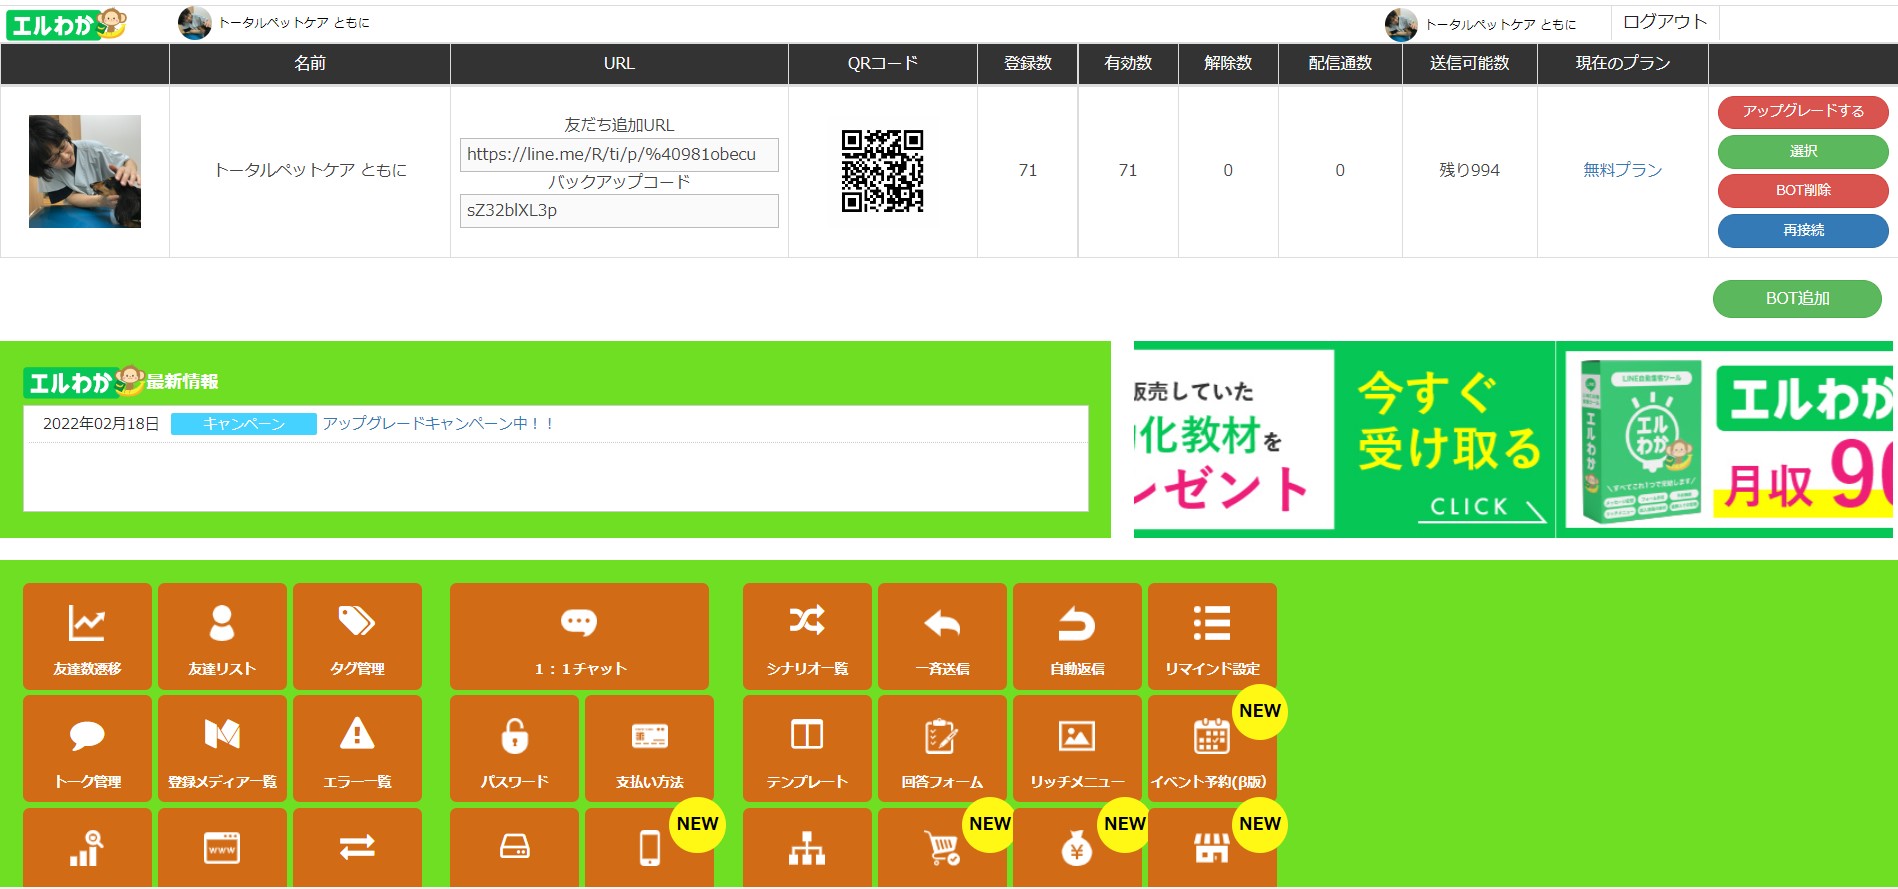Click the storefront shop tile
This screenshot has width=1898, height=889.
(x=1212, y=848)
